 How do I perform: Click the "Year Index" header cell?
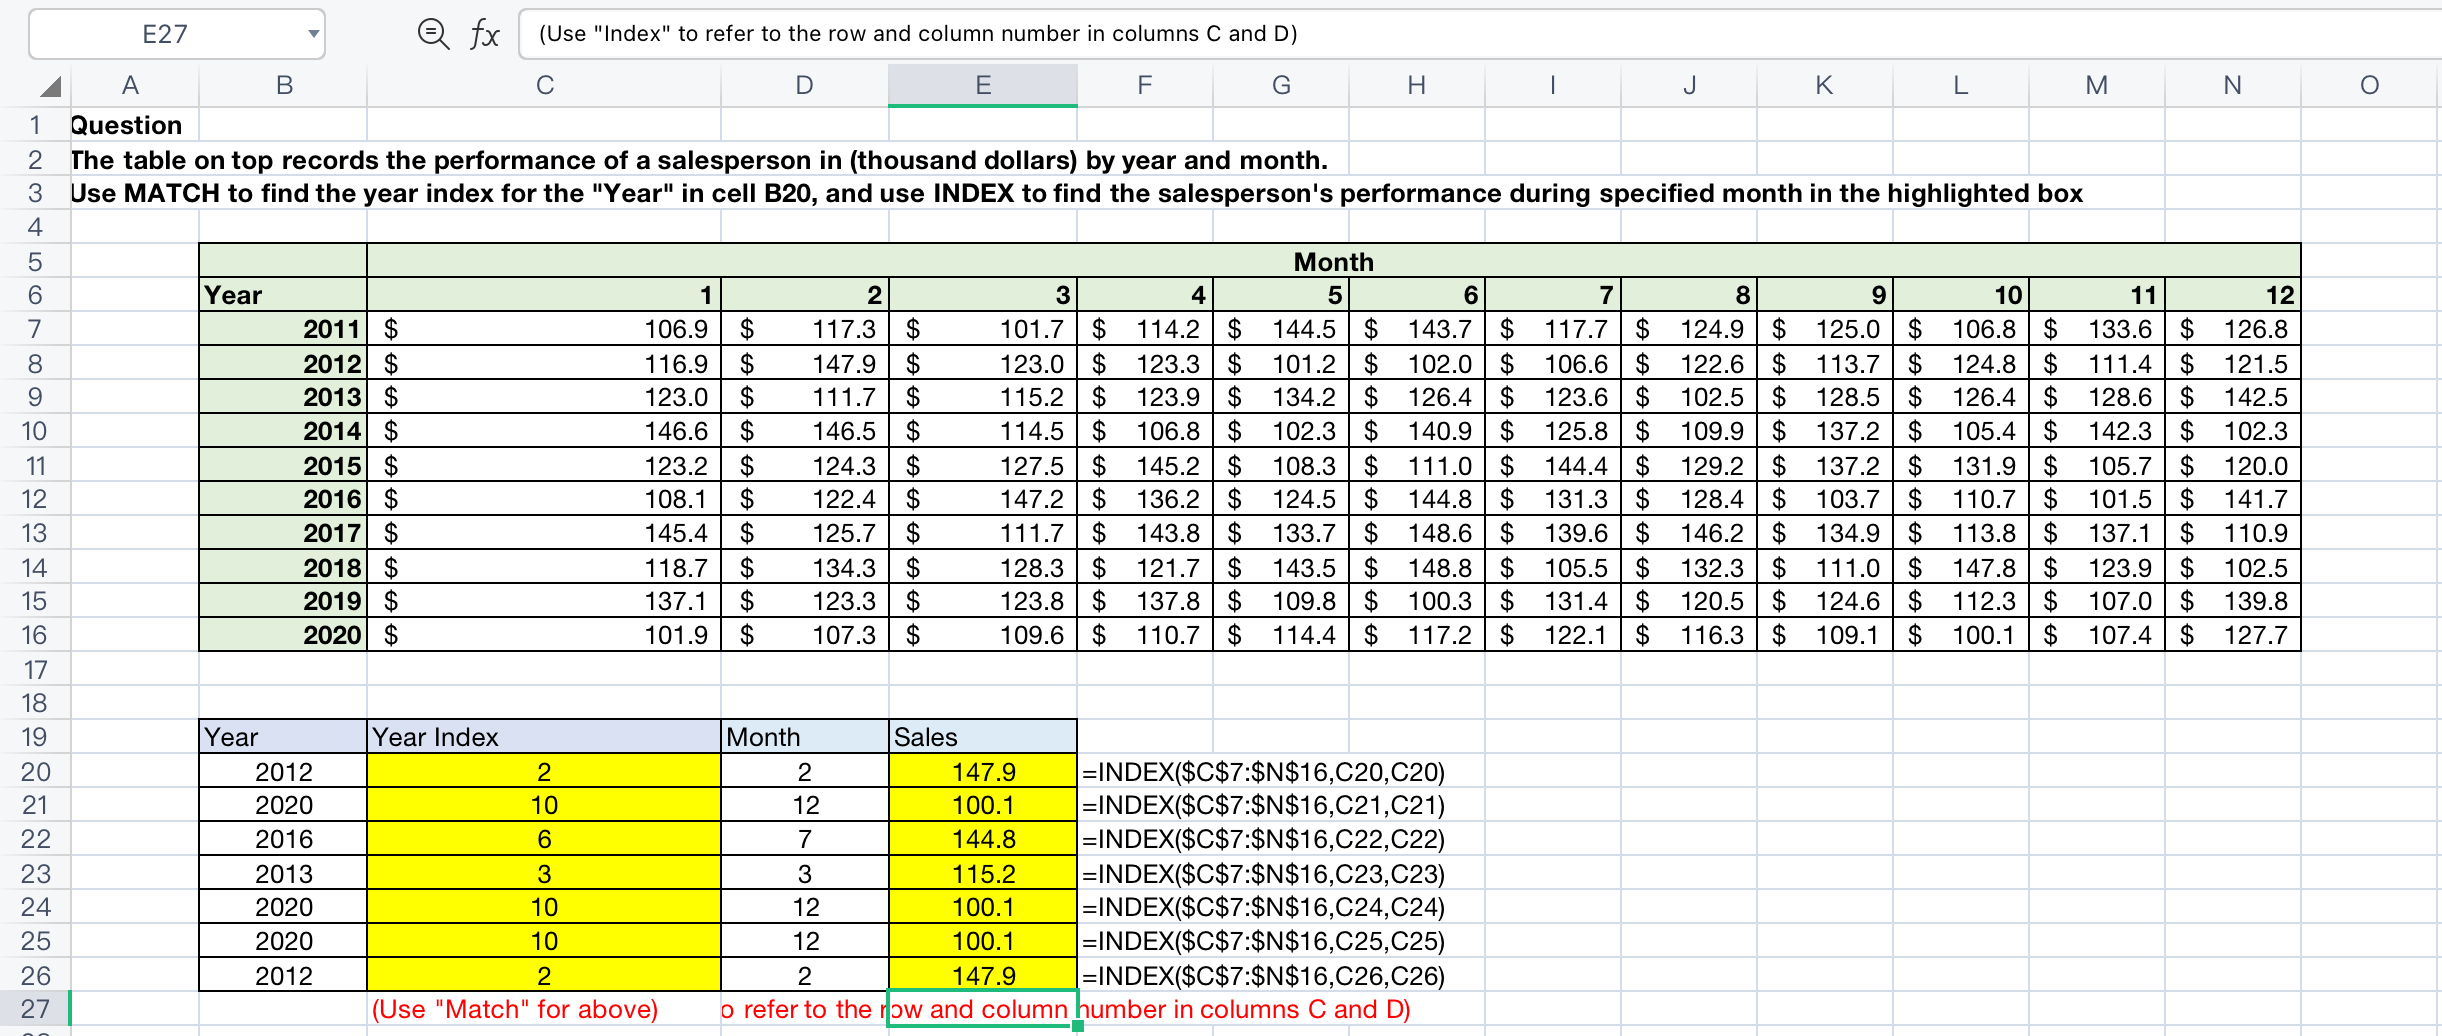tap(544, 737)
